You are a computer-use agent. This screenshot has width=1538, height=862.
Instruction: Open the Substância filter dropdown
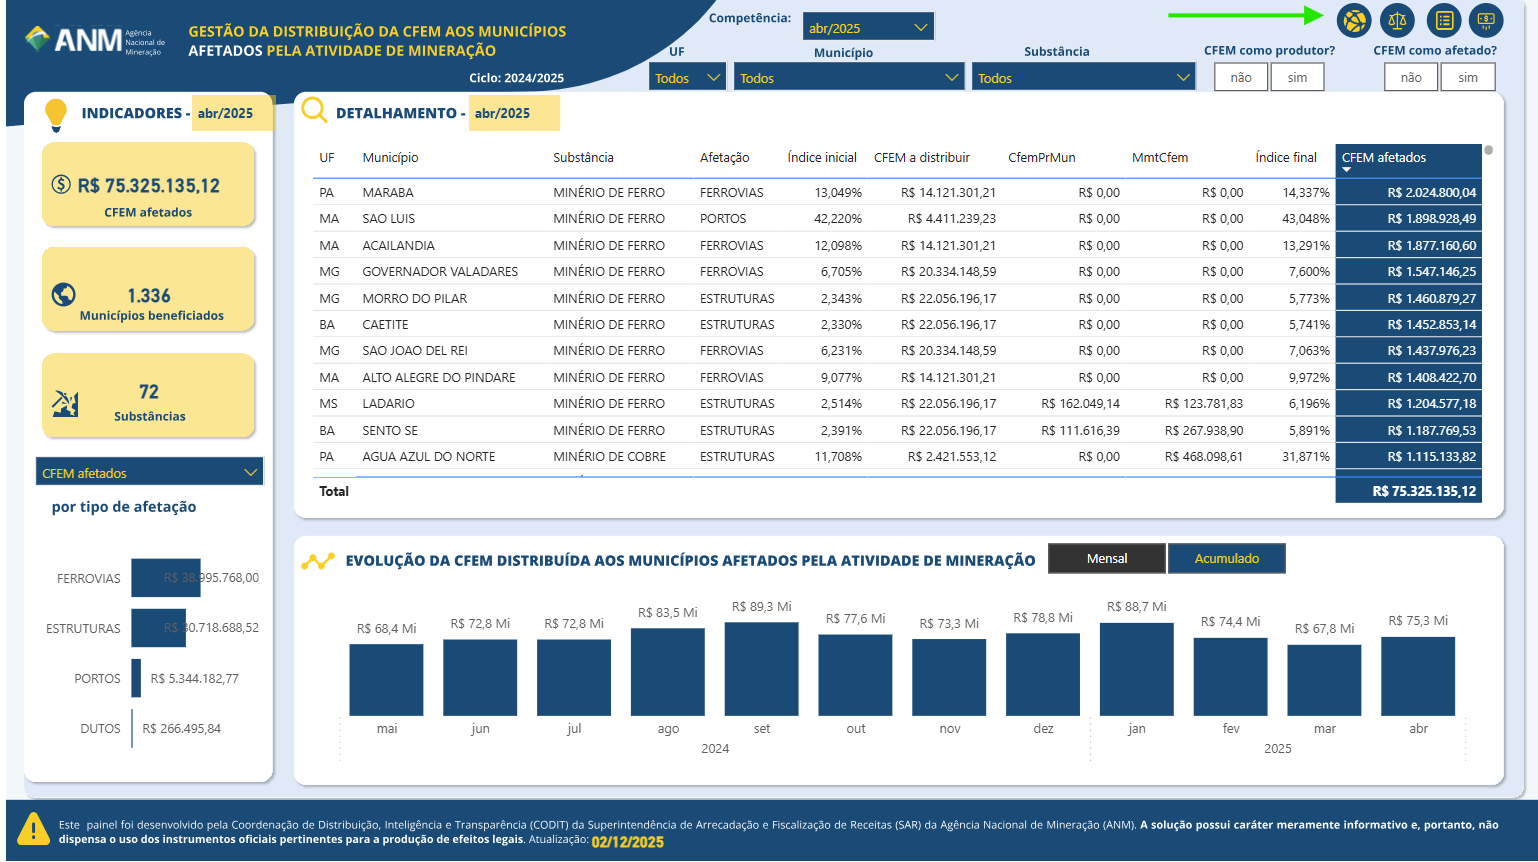pos(1083,78)
